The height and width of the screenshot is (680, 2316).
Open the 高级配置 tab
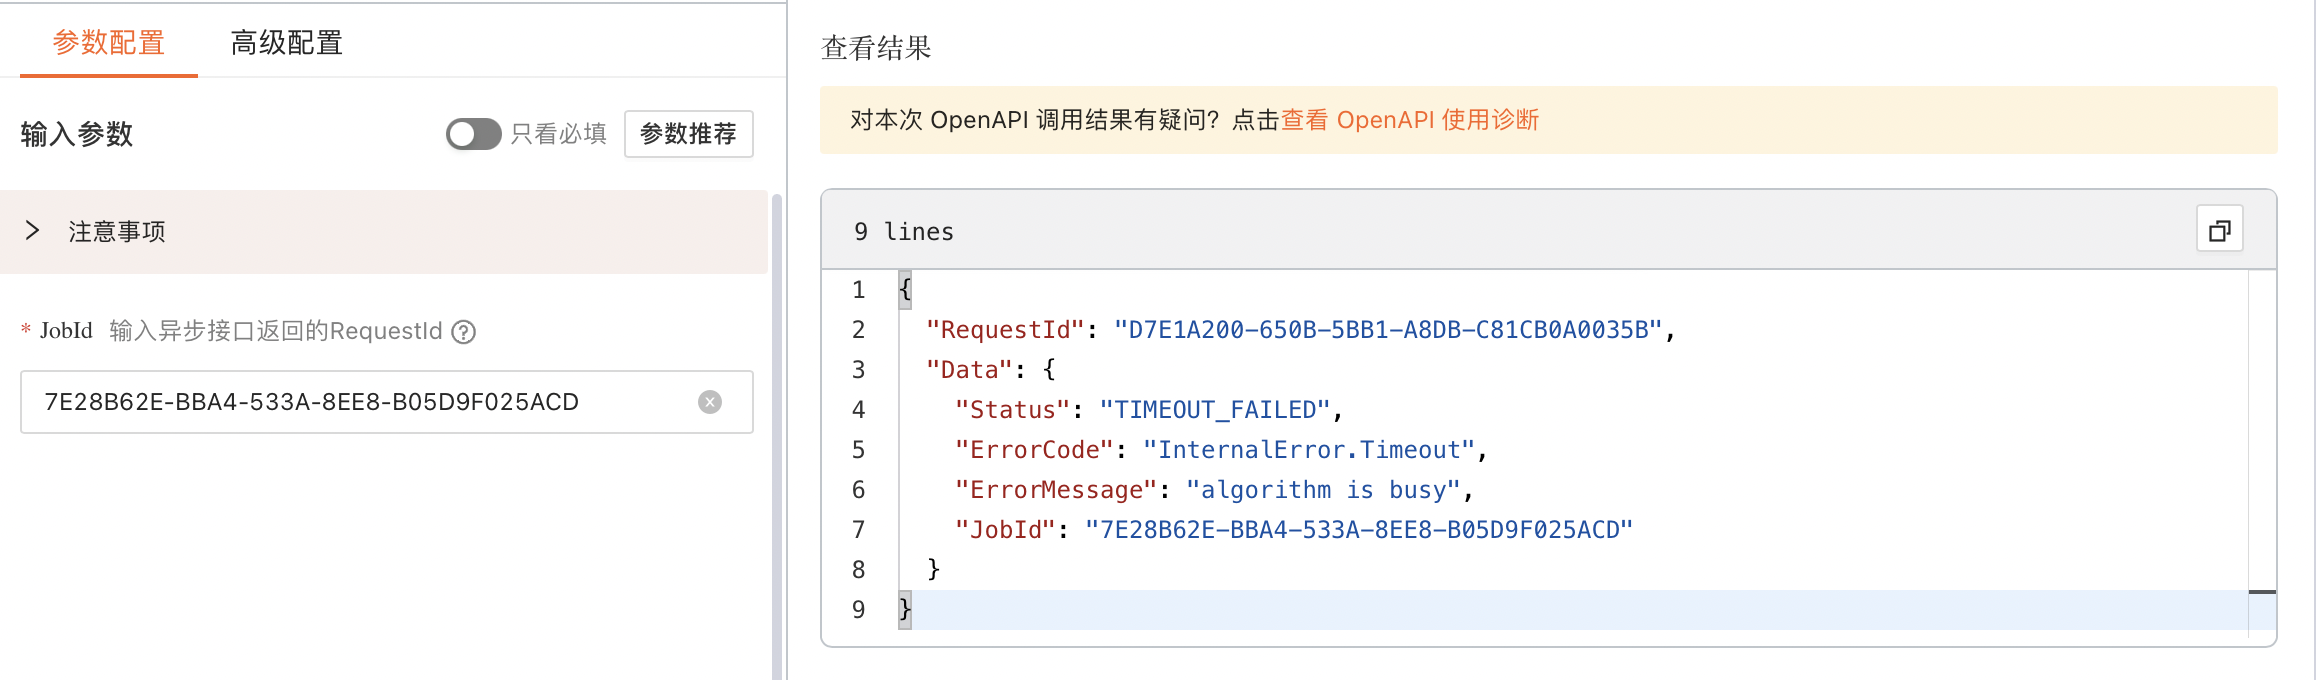(x=287, y=43)
